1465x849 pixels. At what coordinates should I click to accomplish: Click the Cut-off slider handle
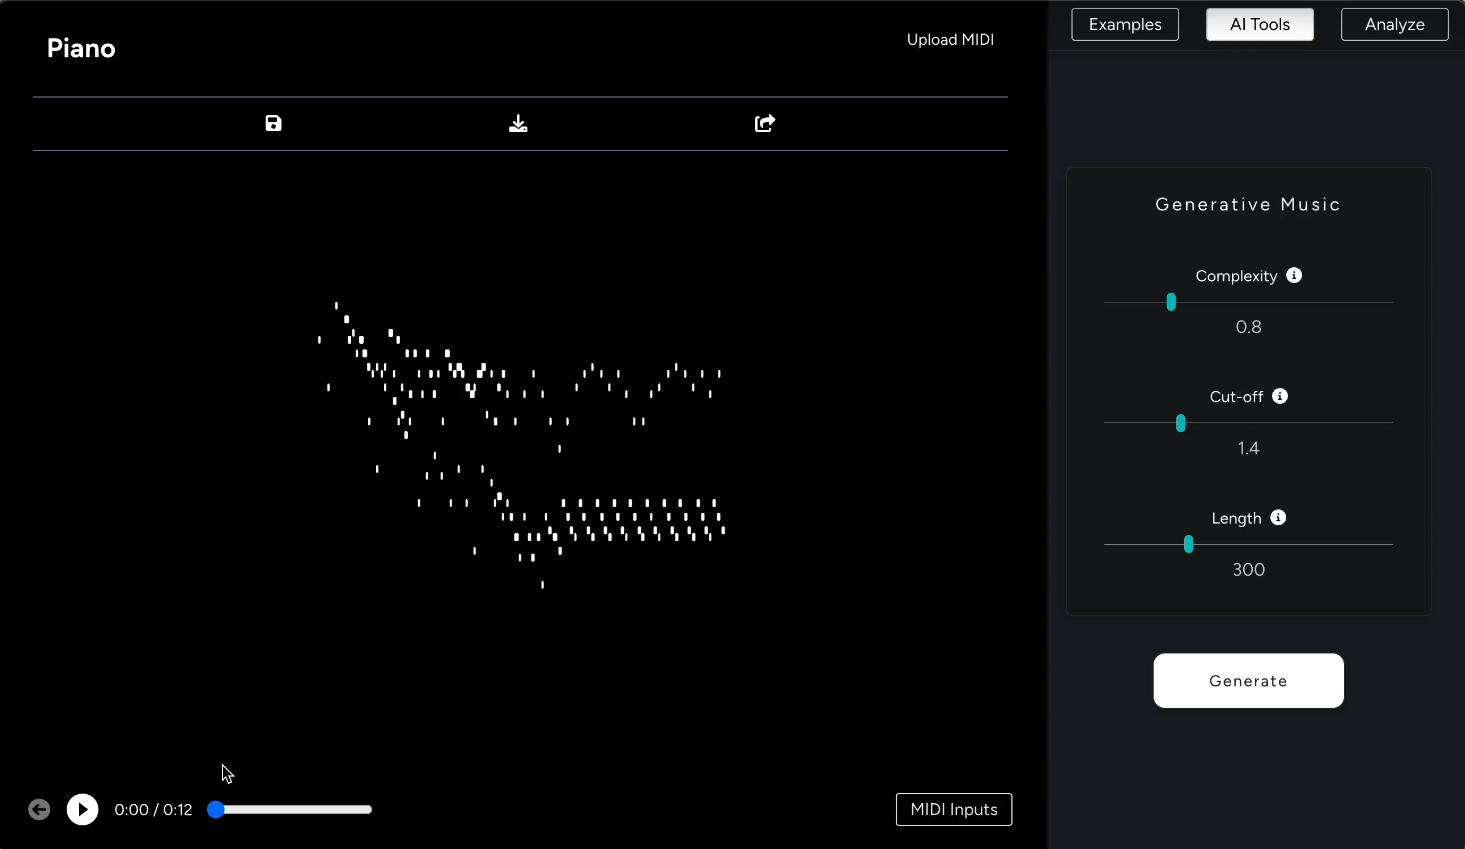(1181, 423)
